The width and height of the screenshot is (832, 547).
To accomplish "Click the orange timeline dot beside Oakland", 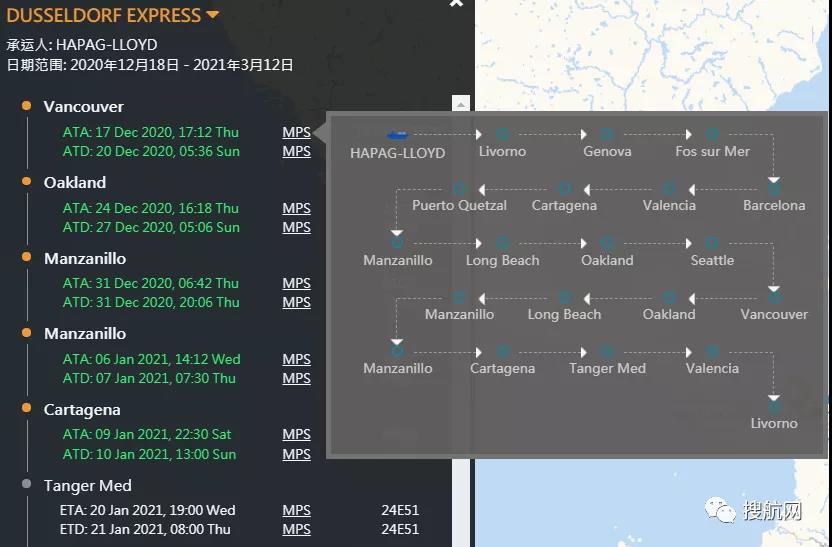I will tap(26, 182).
